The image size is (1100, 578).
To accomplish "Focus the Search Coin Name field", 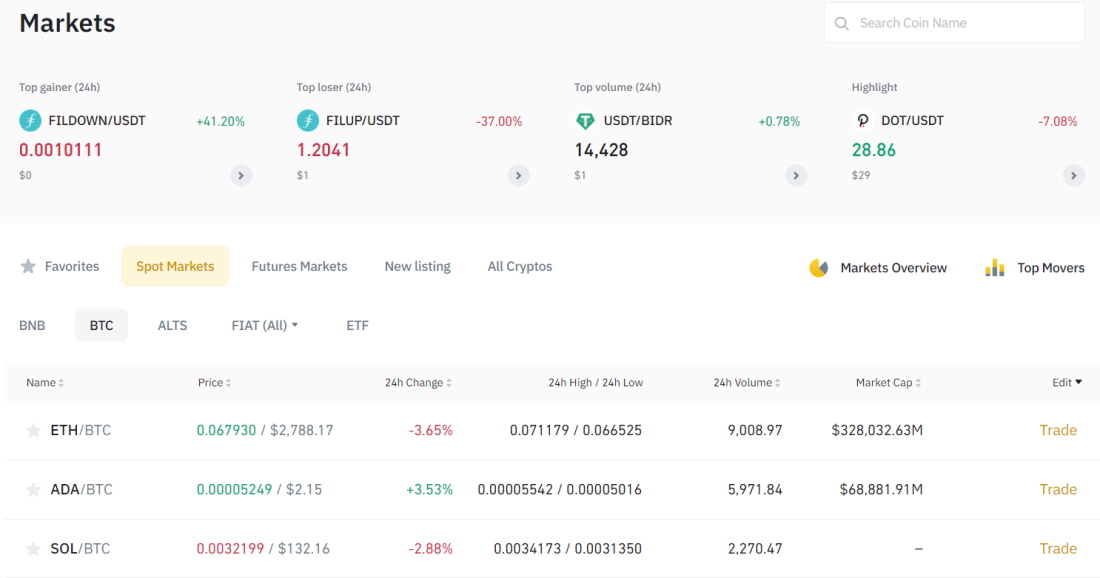I will click(x=954, y=23).
